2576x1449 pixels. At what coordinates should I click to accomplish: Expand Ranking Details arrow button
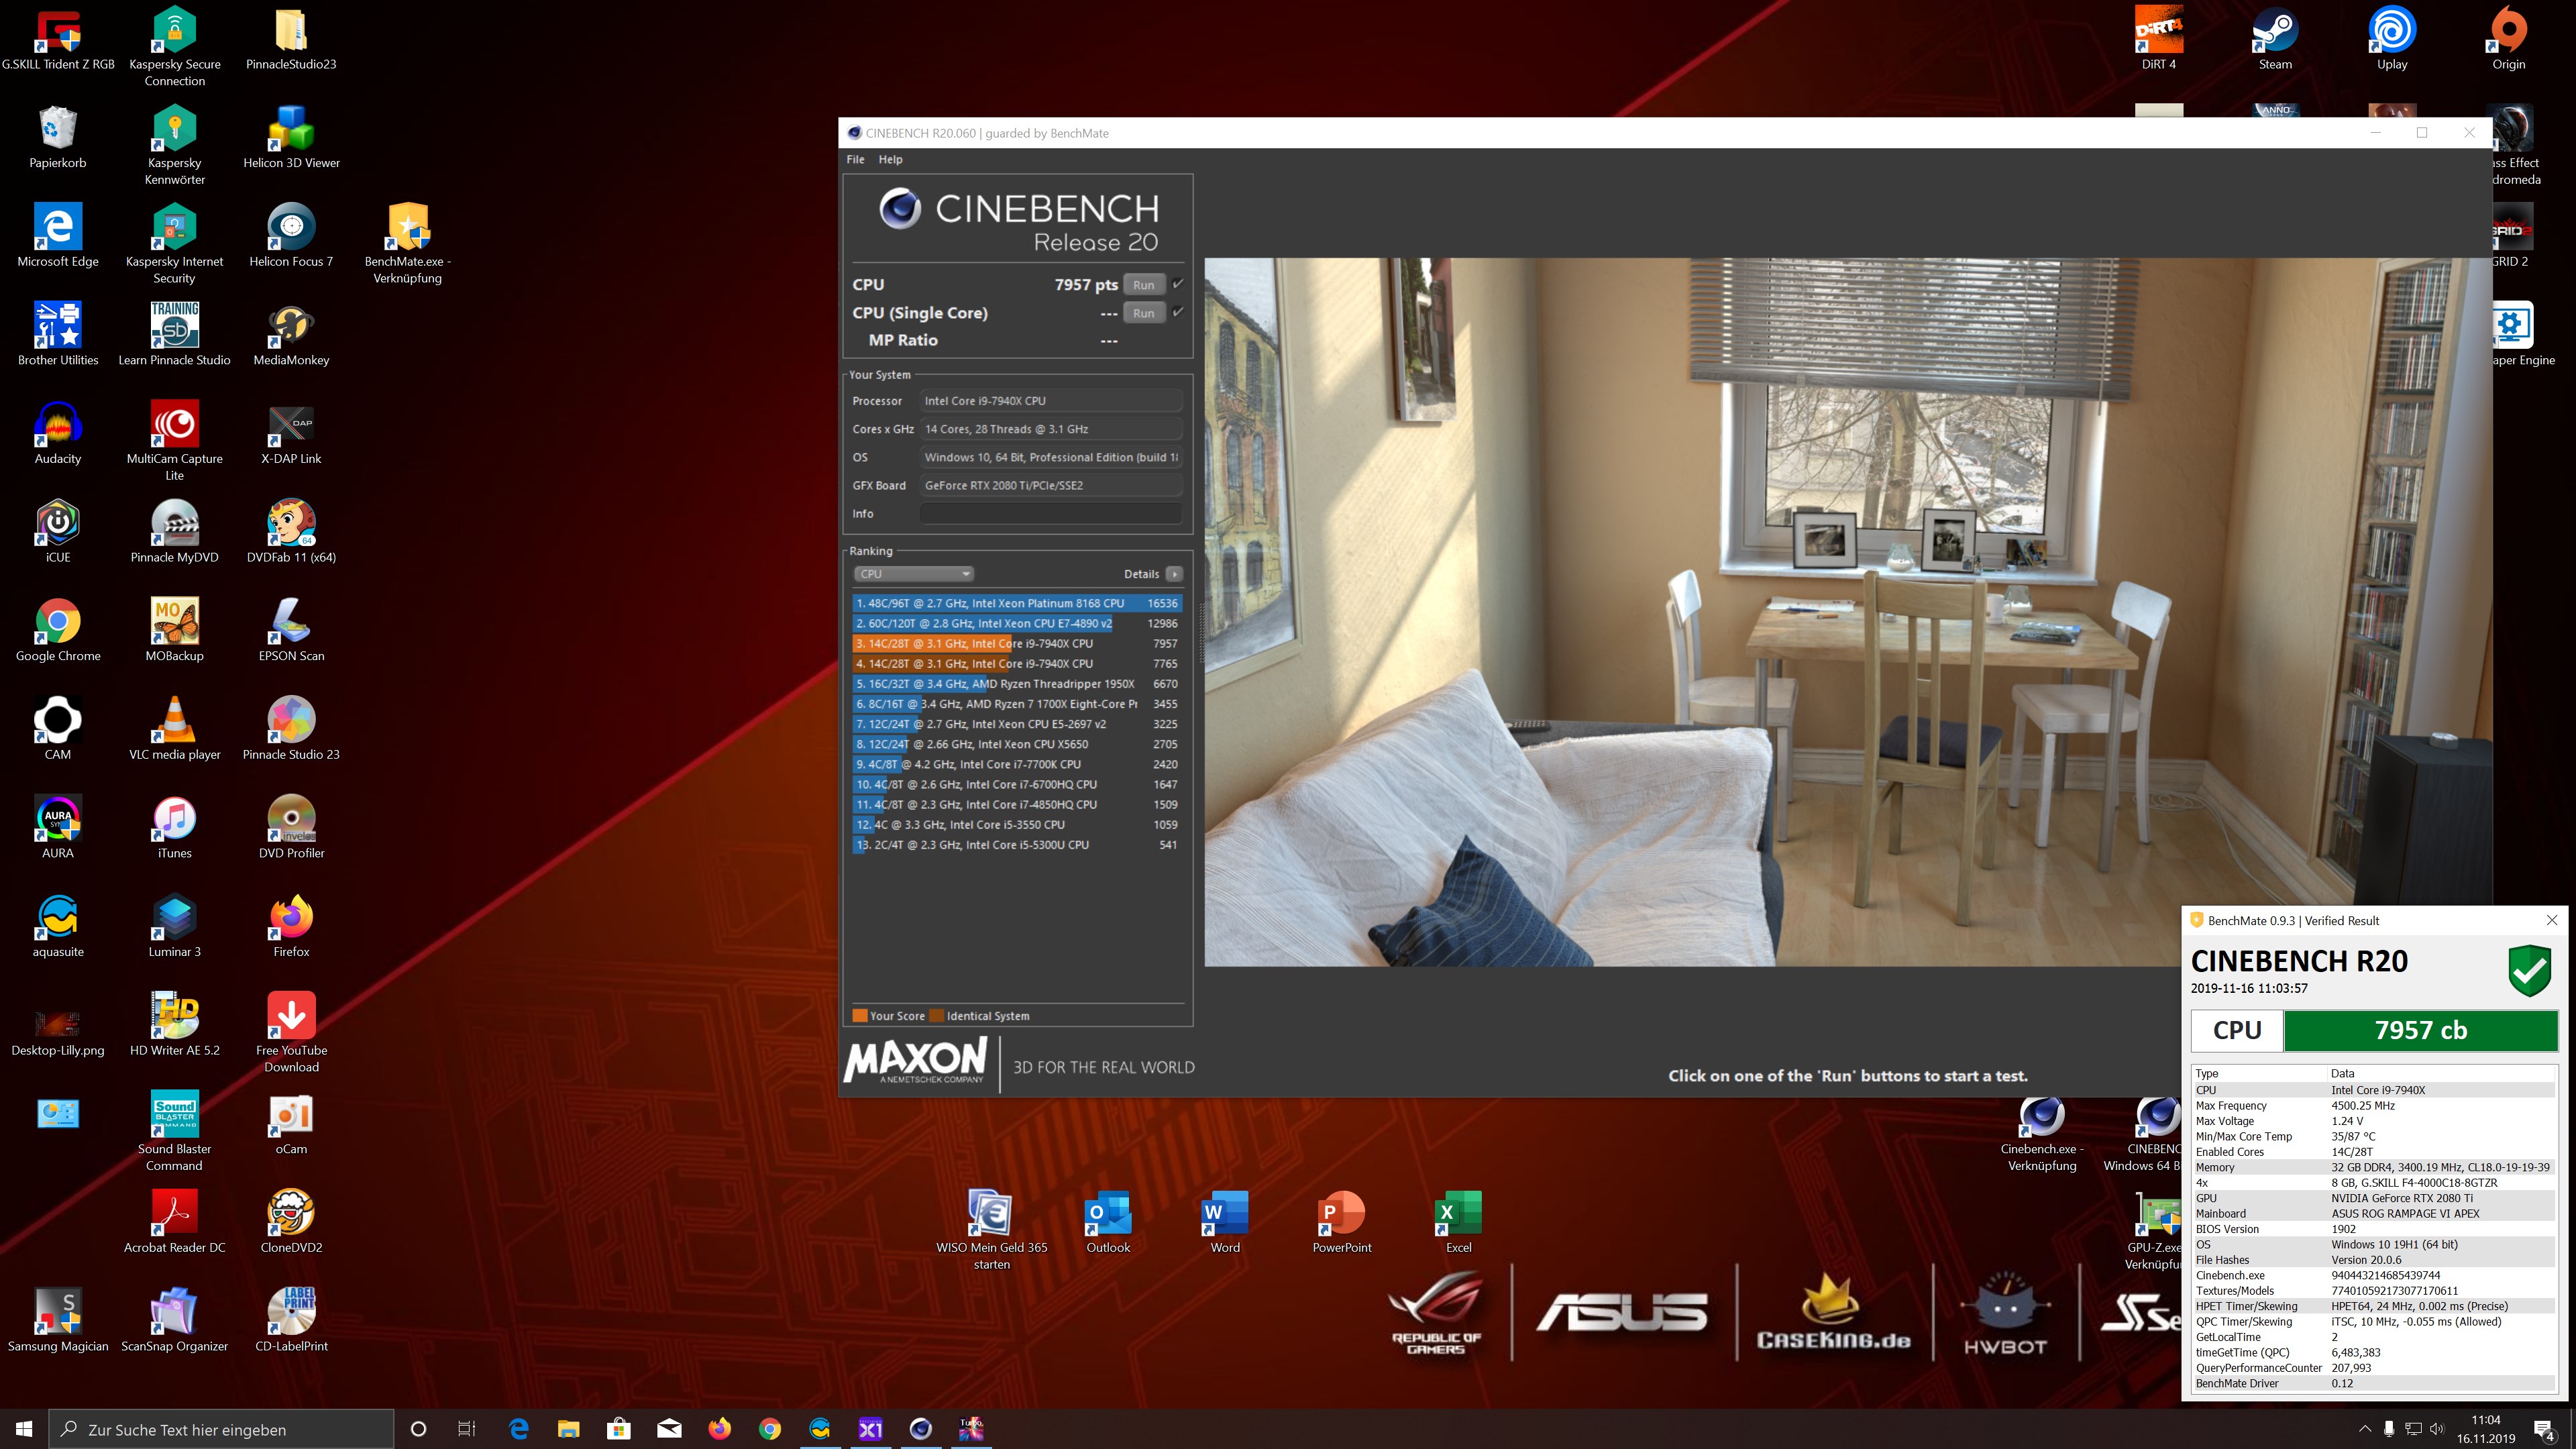(x=1175, y=574)
